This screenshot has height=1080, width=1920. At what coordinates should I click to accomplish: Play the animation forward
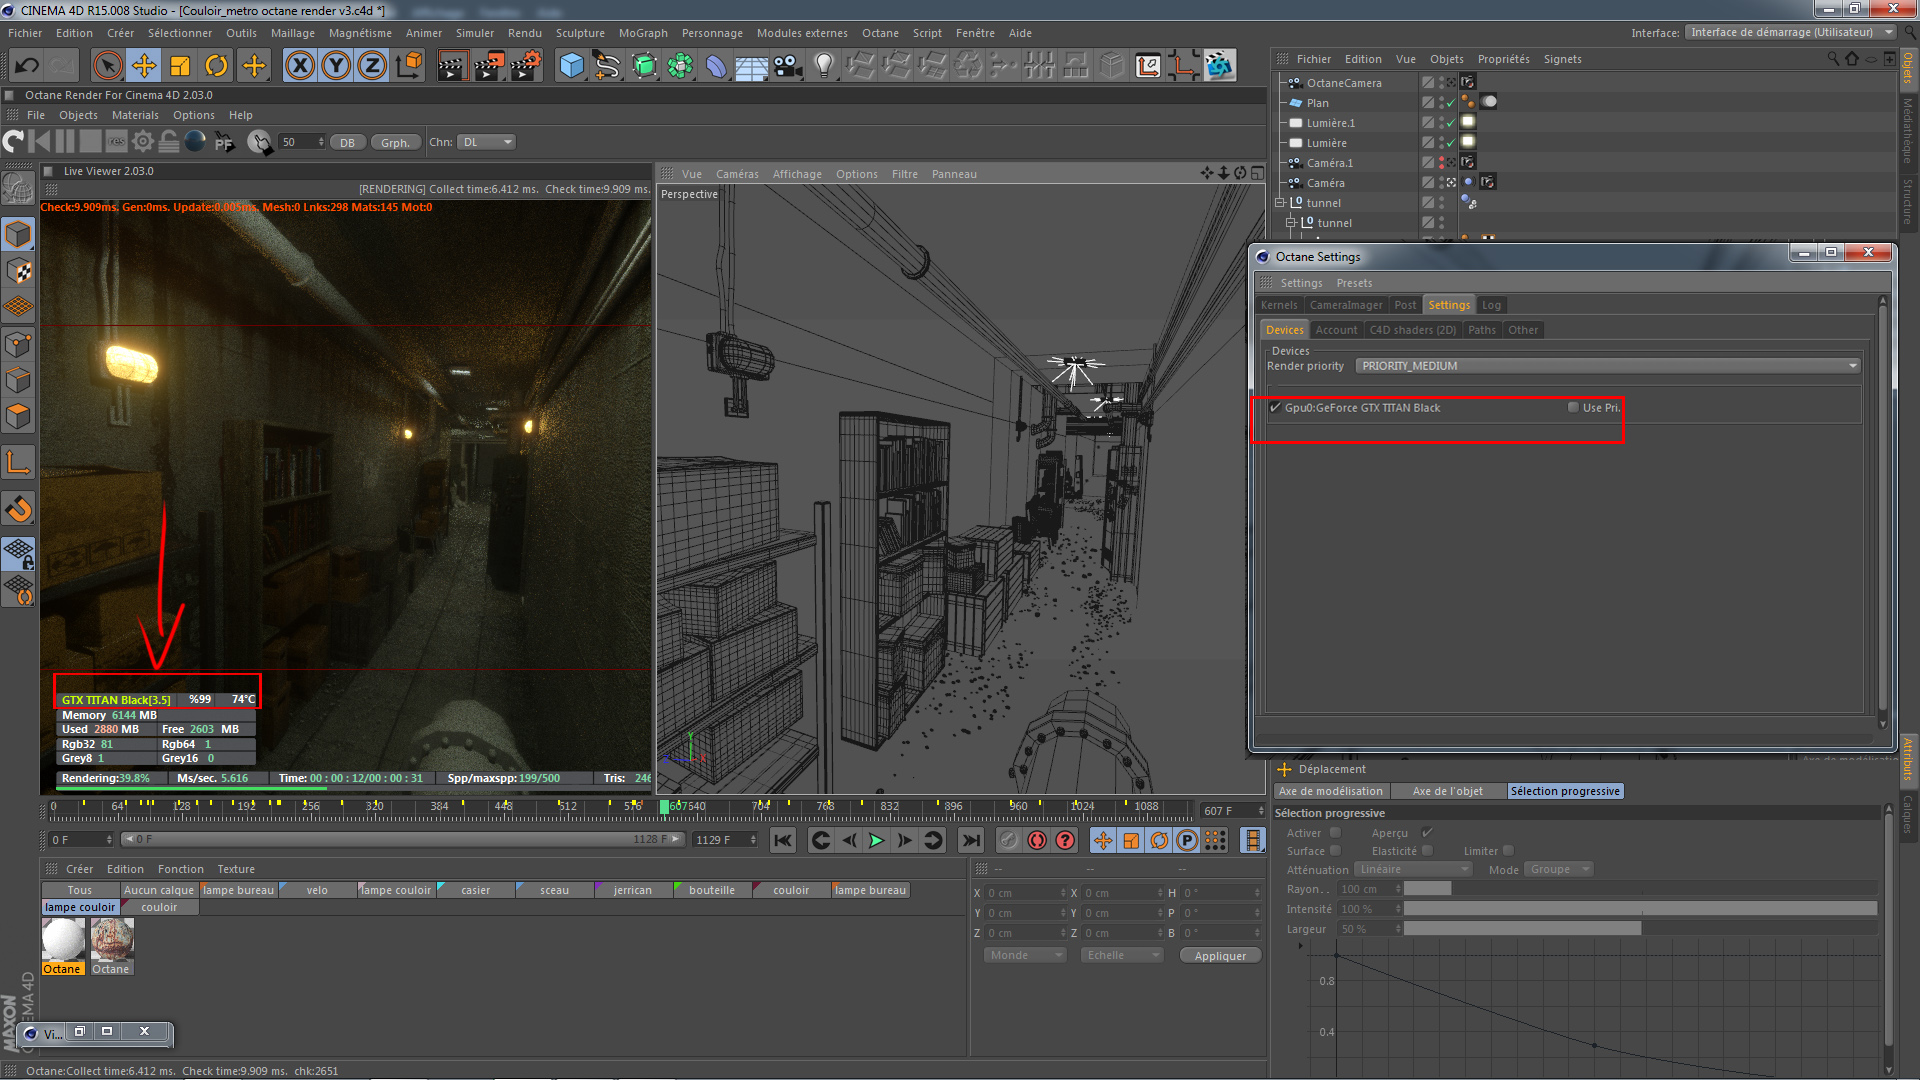point(876,840)
